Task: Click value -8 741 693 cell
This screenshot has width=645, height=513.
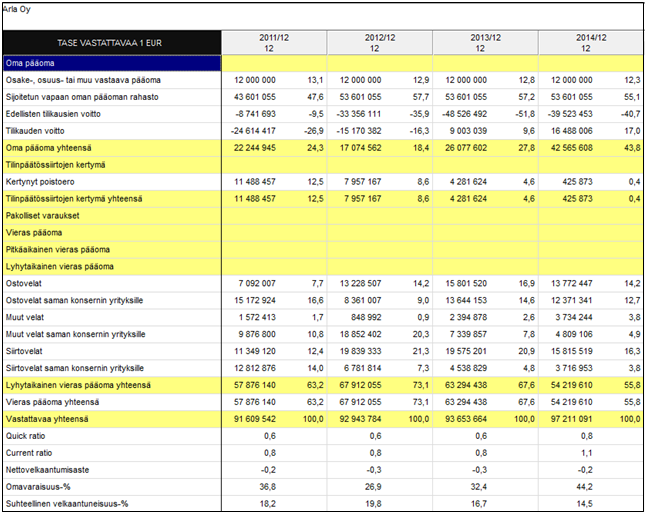Action: click(x=257, y=114)
